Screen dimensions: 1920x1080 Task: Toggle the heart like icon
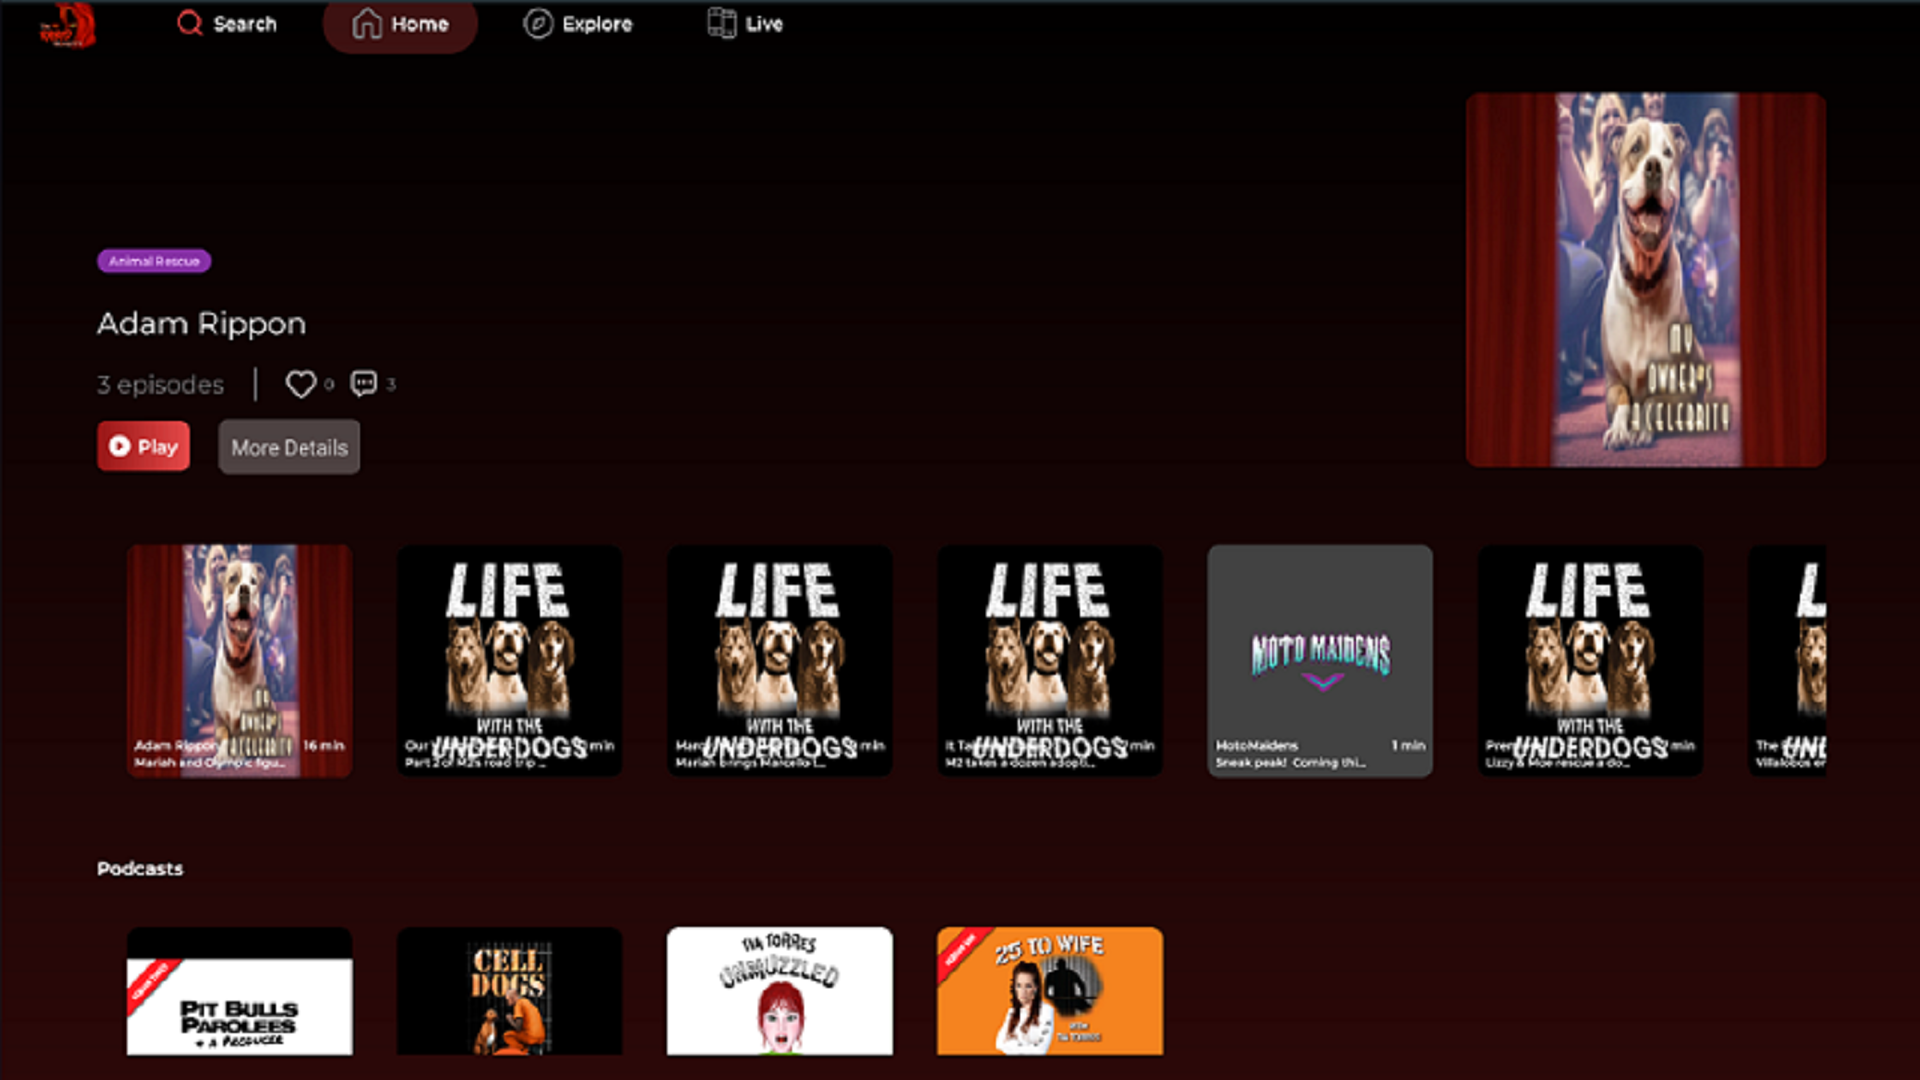pyautogui.click(x=300, y=384)
